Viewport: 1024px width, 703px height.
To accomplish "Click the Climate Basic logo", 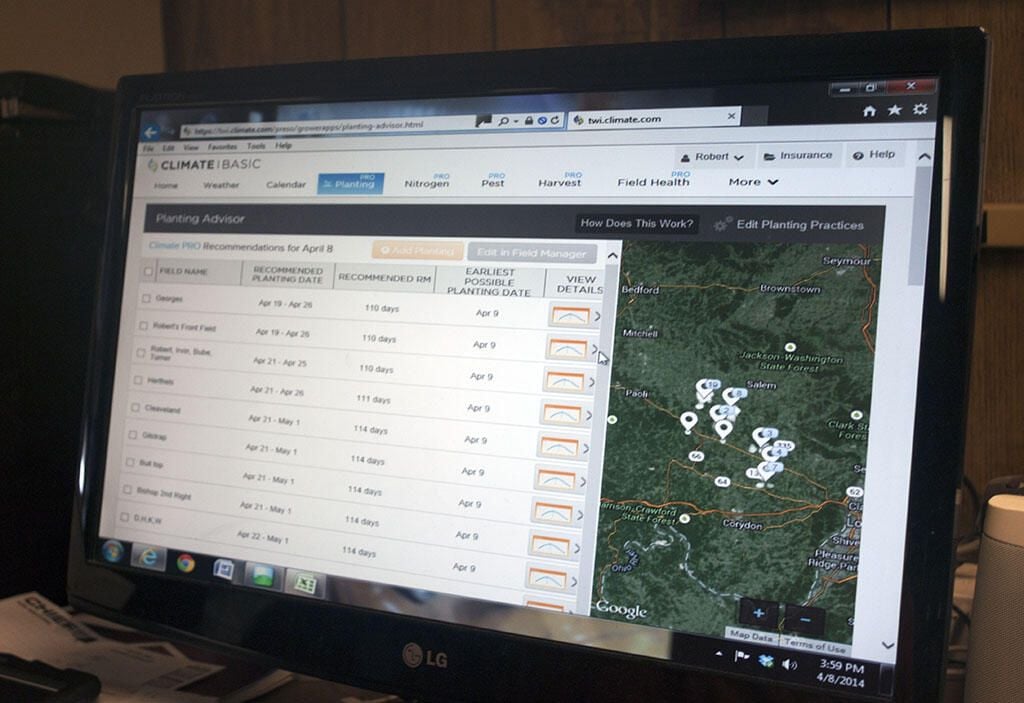I will 204,165.
